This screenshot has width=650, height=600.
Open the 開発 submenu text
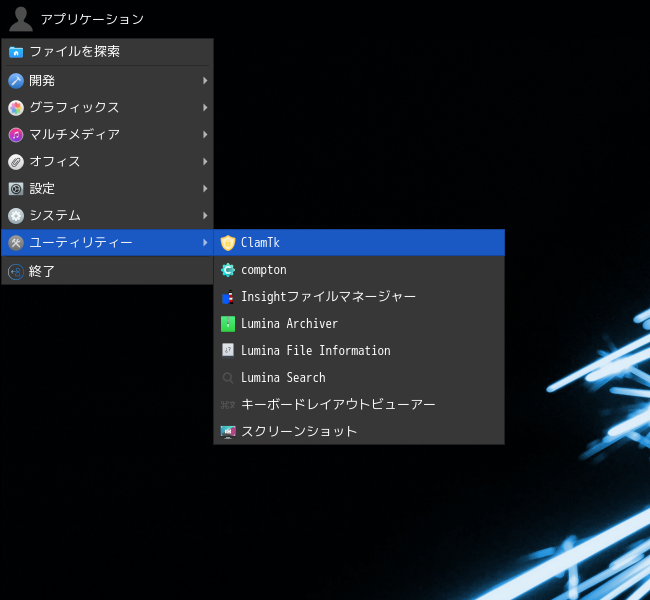click(x=42, y=81)
